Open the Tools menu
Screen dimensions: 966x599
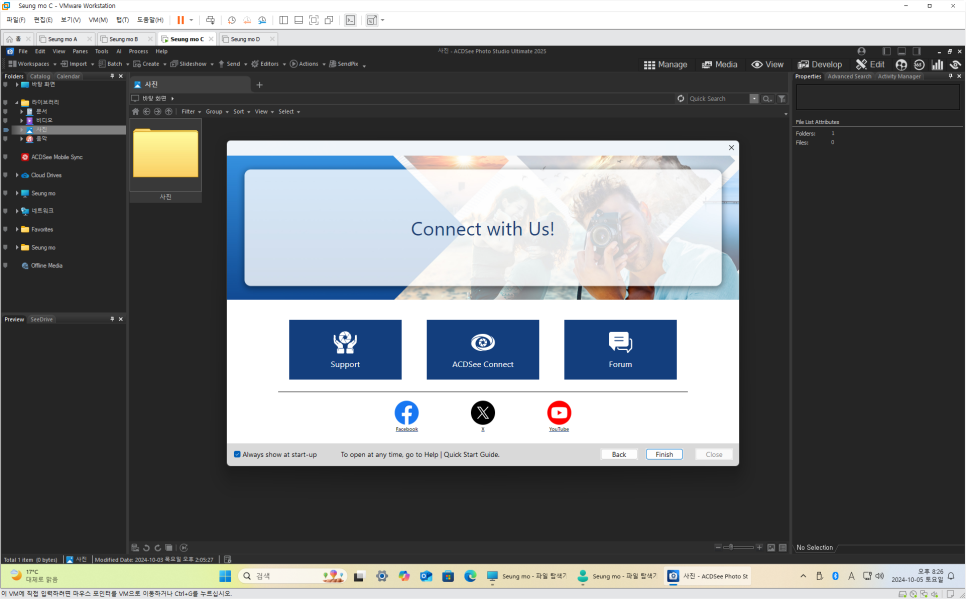(x=100, y=51)
